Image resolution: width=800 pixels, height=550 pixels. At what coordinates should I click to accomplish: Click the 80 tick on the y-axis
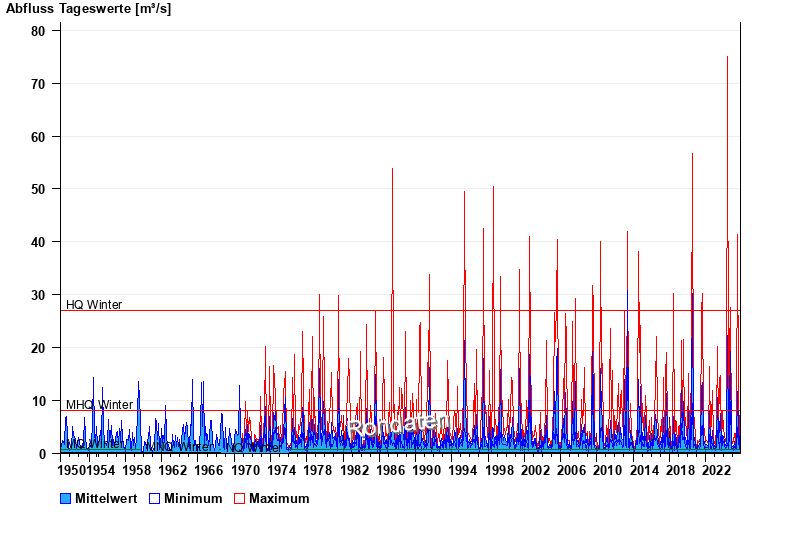pos(38,31)
